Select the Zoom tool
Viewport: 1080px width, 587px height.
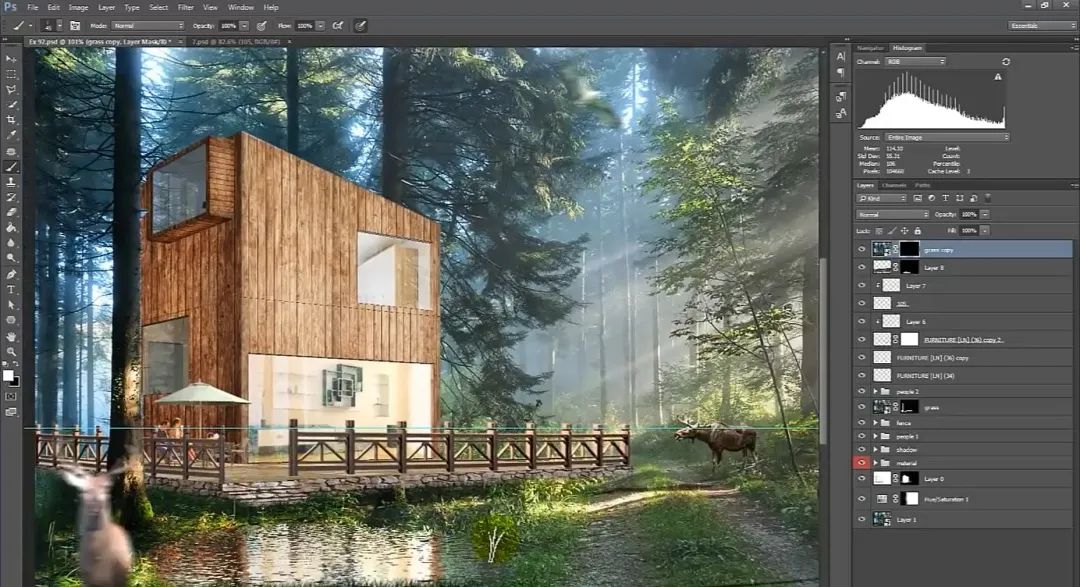pos(12,351)
